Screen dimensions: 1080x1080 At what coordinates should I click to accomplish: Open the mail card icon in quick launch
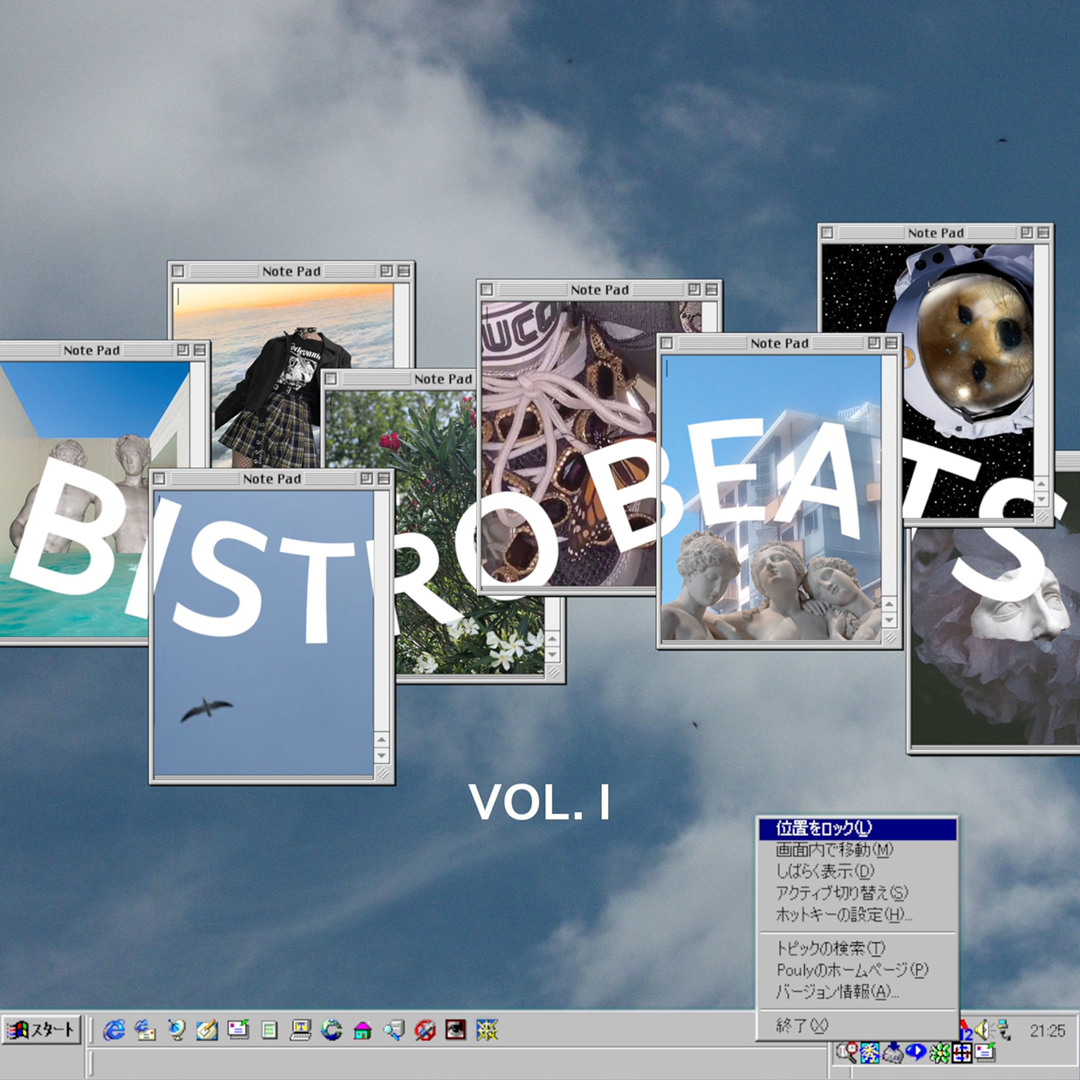pyautogui.click(x=238, y=1030)
